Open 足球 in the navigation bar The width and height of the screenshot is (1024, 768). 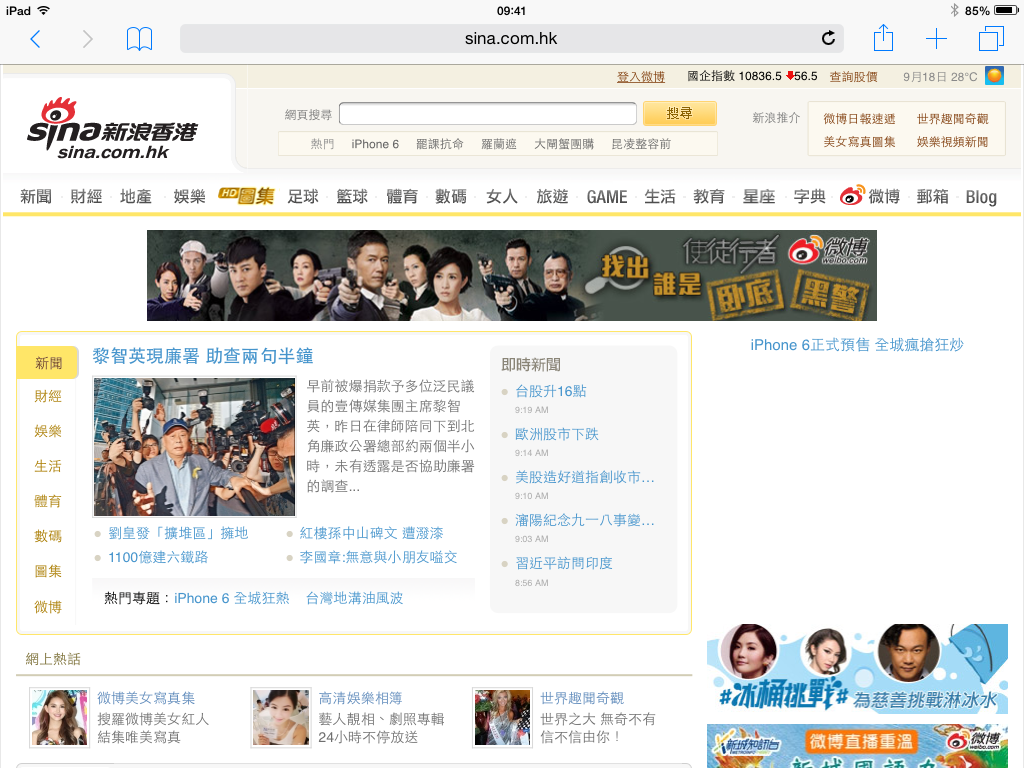coord(303,197)
